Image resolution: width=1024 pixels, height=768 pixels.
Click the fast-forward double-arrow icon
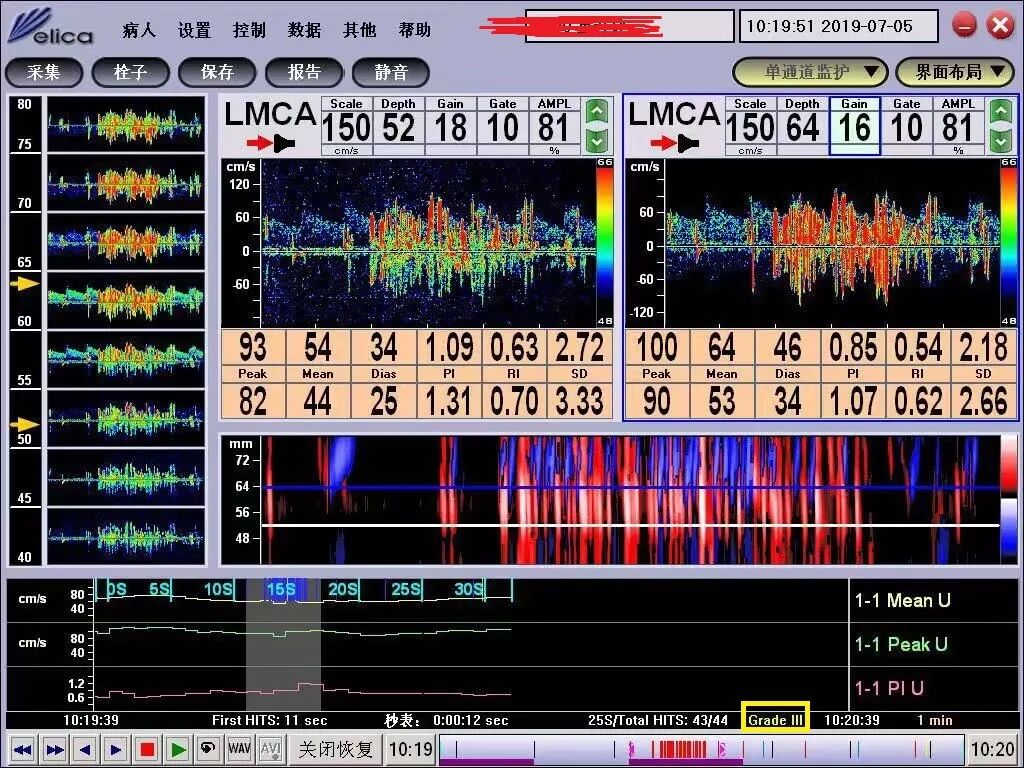pyautogui.click(x=55, y=748)
